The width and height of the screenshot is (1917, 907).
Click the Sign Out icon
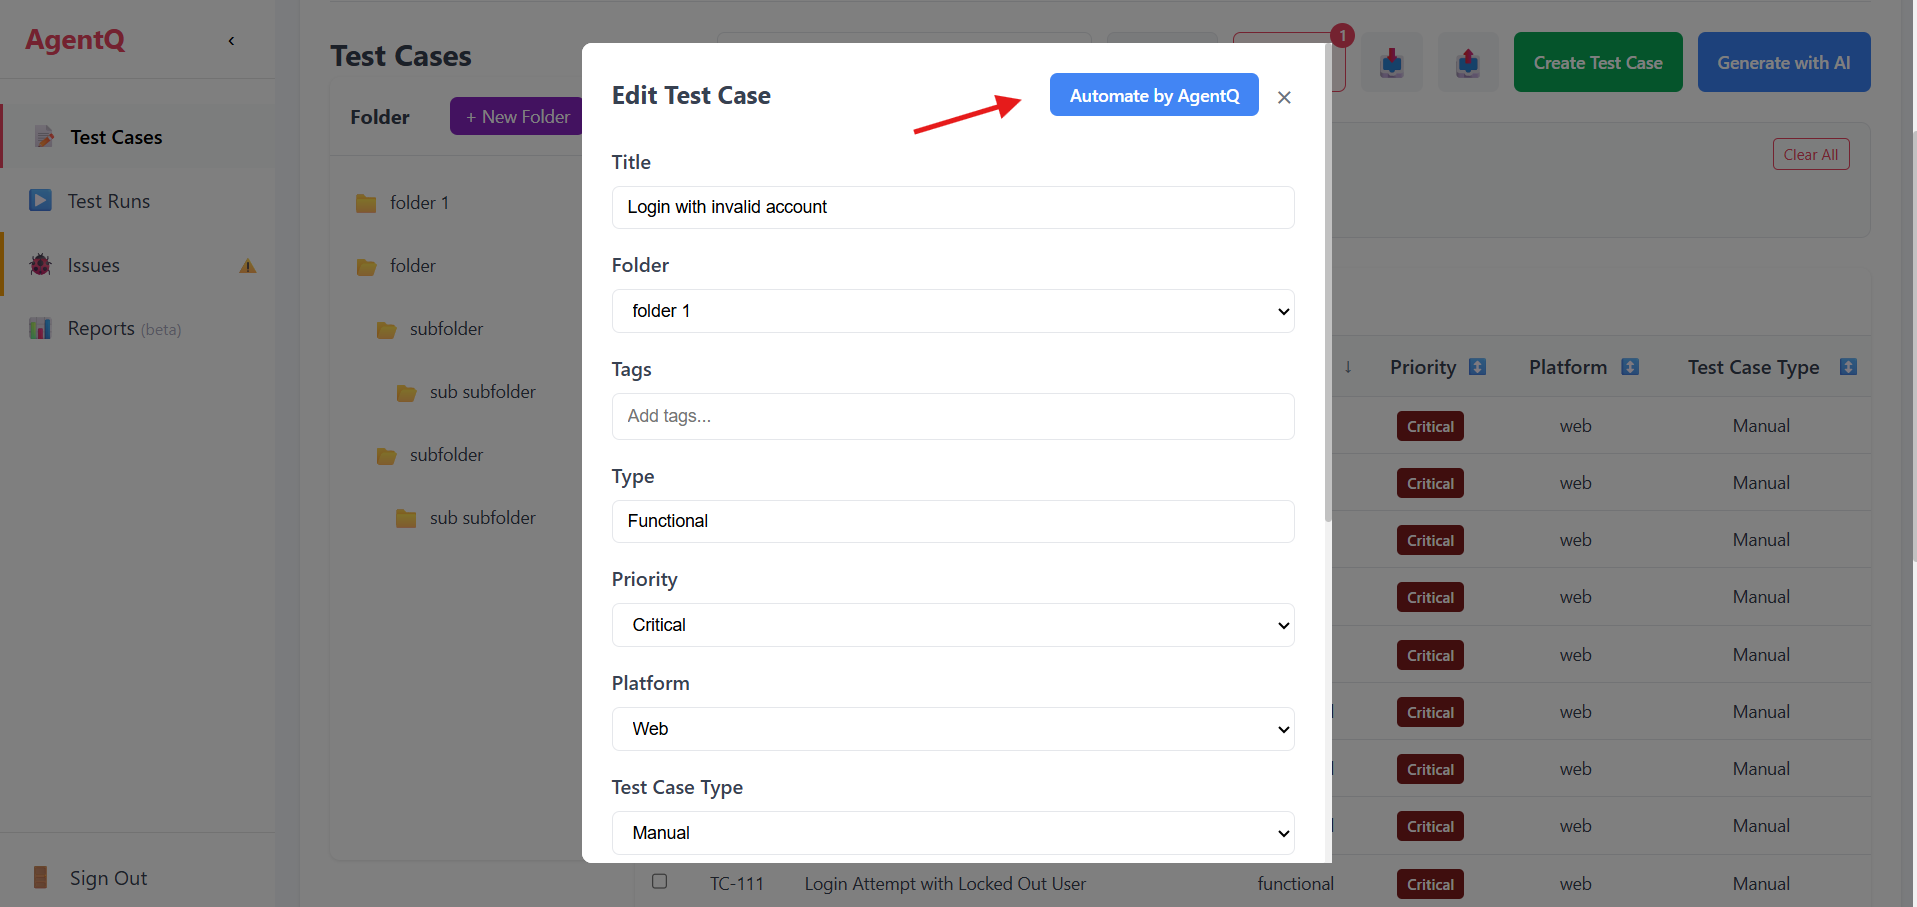pos(40,877)
